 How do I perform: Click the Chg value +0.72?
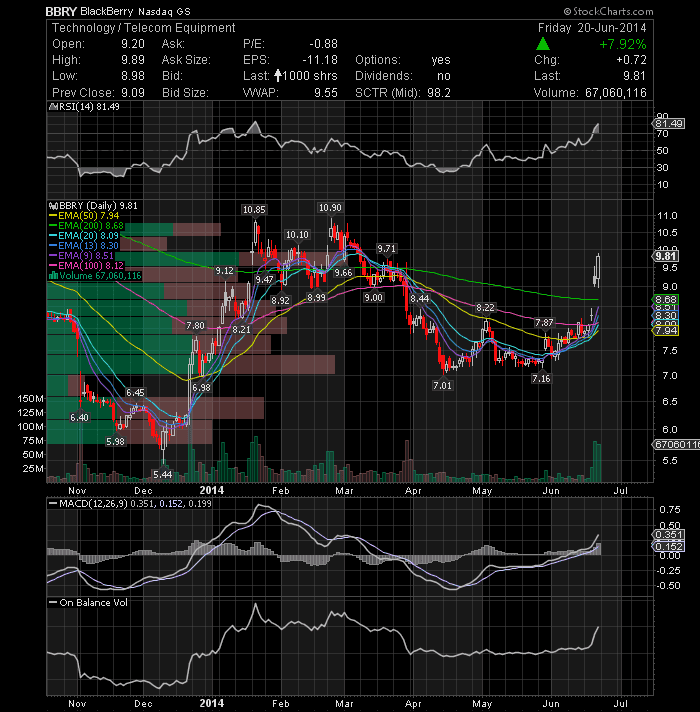[x=631, y=60]
